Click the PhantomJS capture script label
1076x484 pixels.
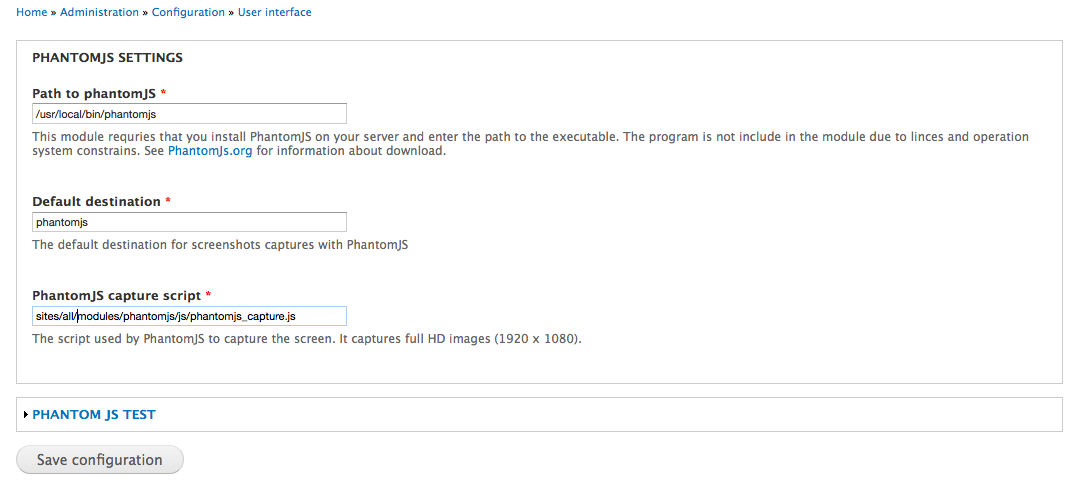[116, 295]
